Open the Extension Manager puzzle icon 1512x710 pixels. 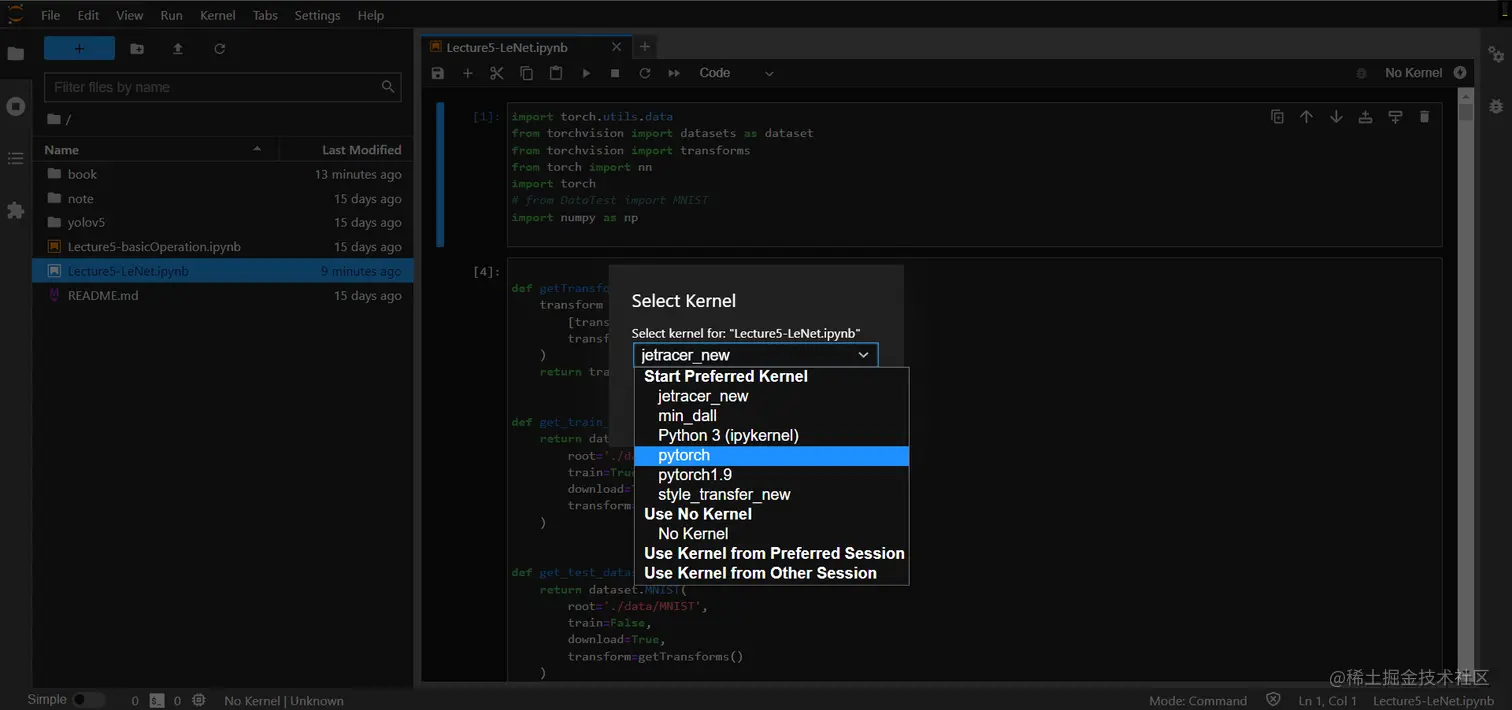(x=15, y=210)
